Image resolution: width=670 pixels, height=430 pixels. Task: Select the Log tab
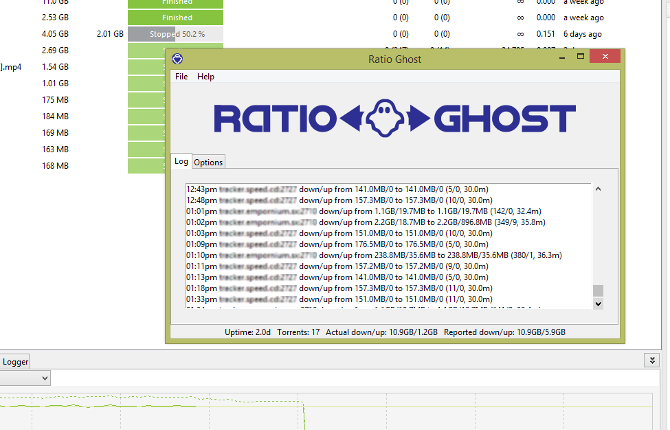click(181, 161)
